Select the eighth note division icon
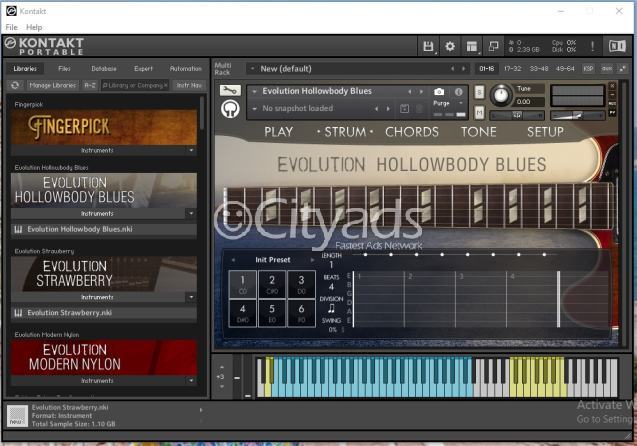 pos(331,309)
